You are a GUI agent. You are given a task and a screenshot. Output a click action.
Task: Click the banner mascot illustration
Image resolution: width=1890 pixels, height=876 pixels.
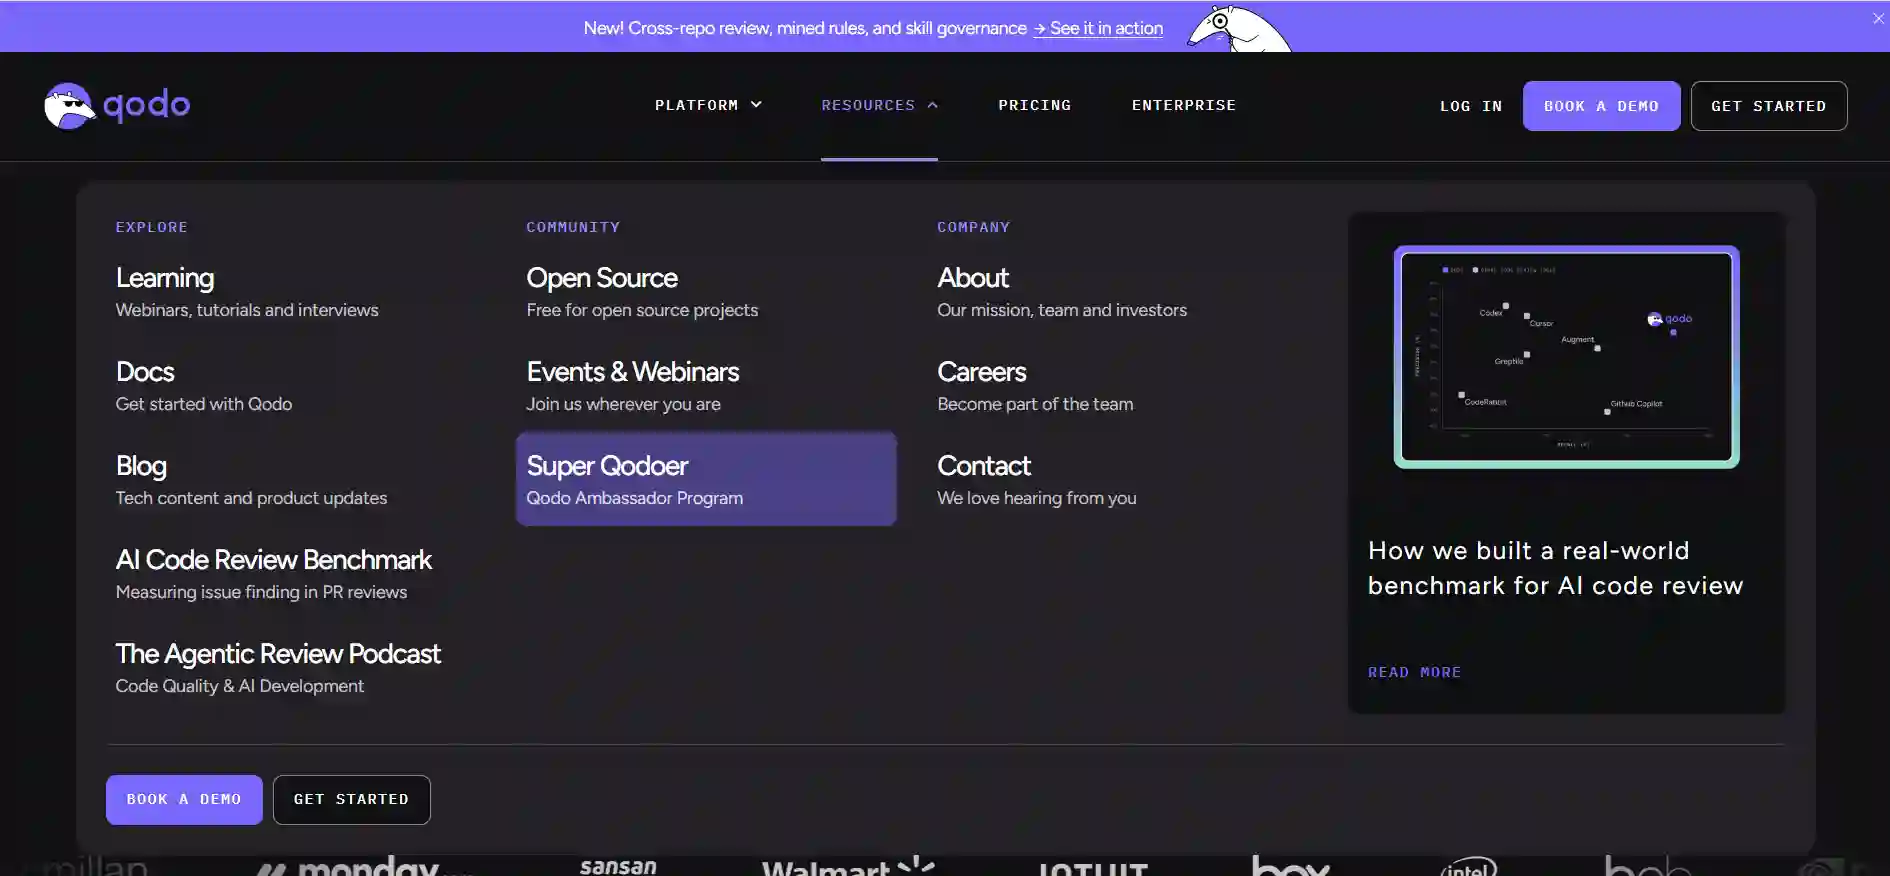tap(1239, 28)
